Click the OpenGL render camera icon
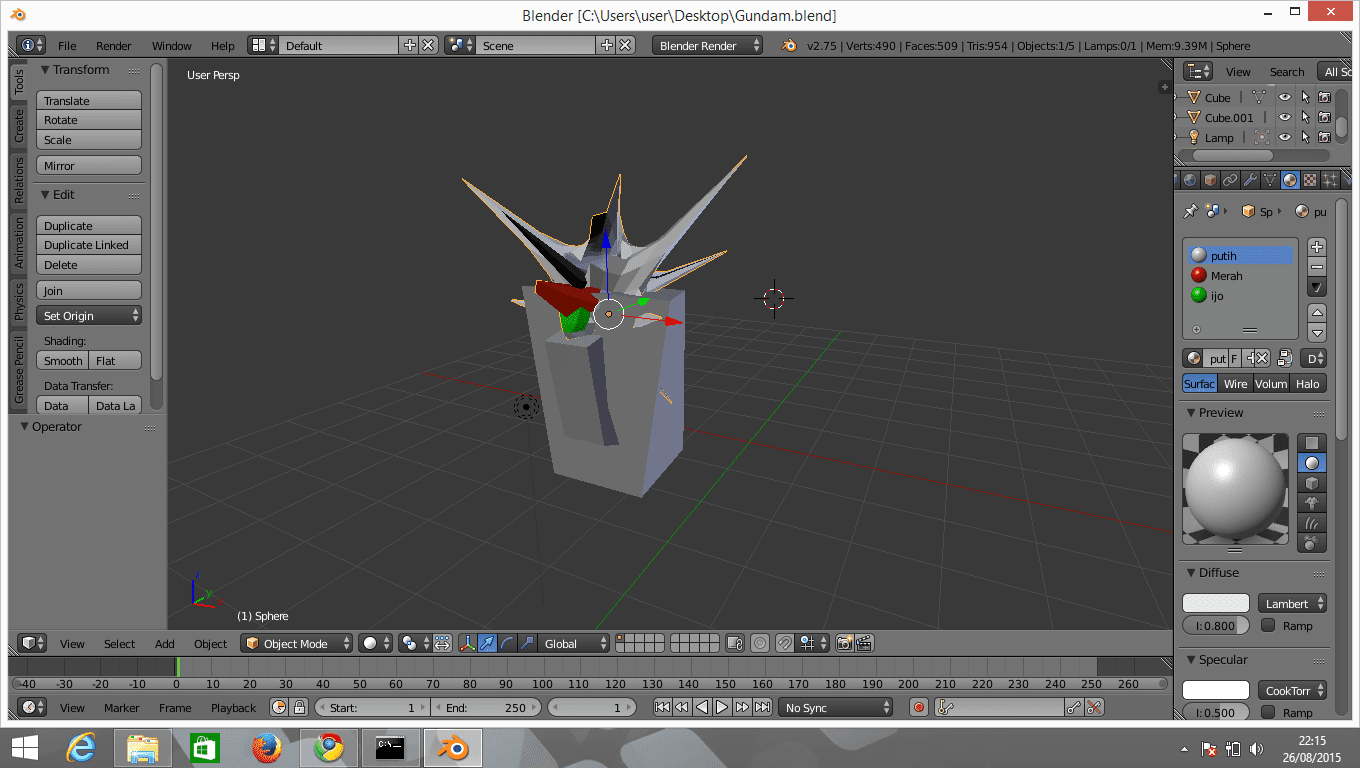The height and width of the screenshot is (768, 1360). tap(845, 644)
